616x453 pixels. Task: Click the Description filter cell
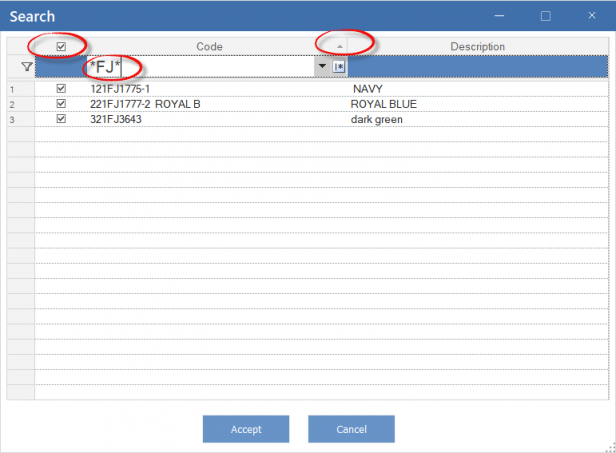[x=478, y=67]
